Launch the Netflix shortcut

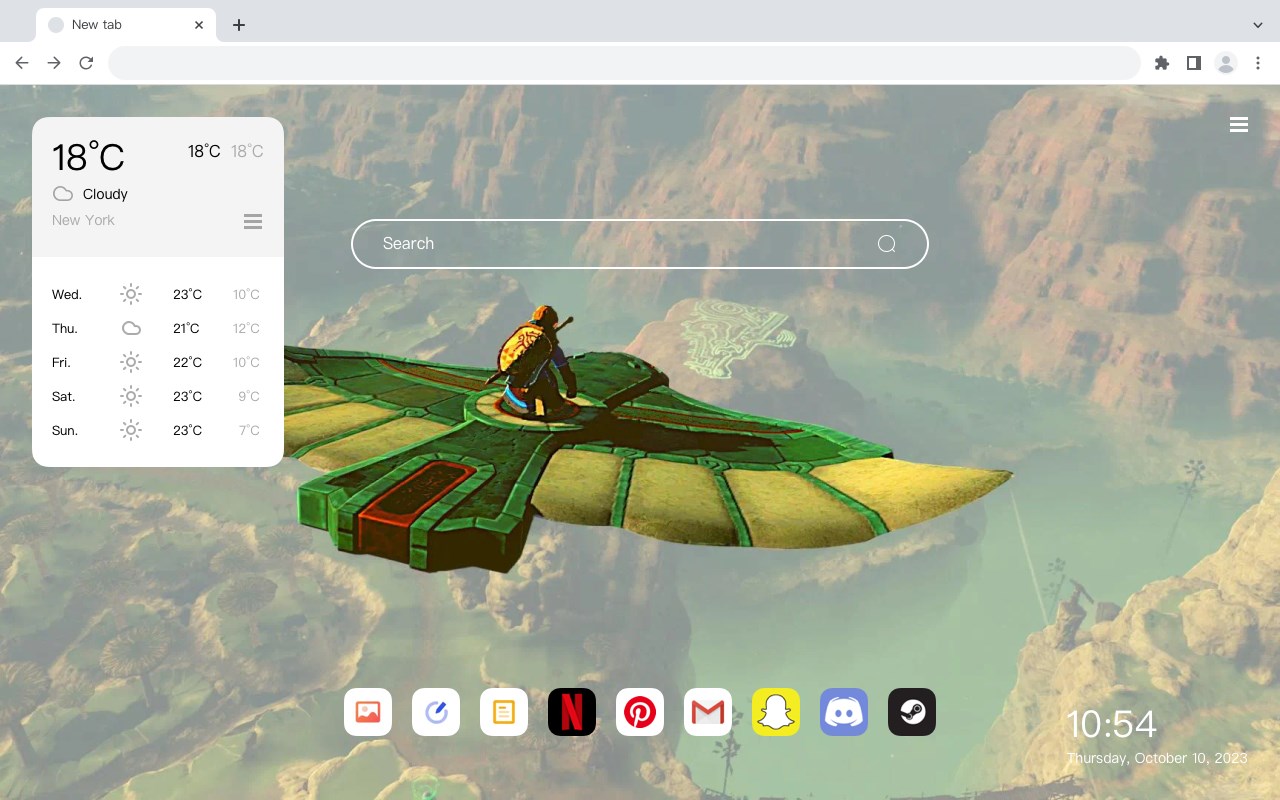coord(572,712)
